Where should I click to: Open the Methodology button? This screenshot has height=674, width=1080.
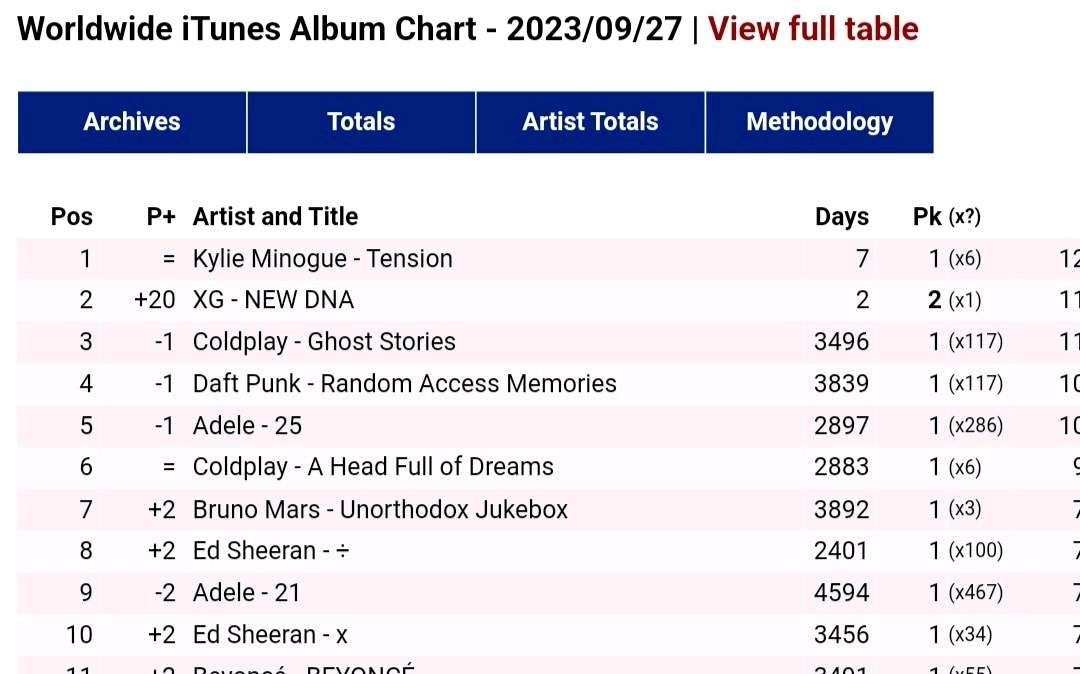(820, 122)
